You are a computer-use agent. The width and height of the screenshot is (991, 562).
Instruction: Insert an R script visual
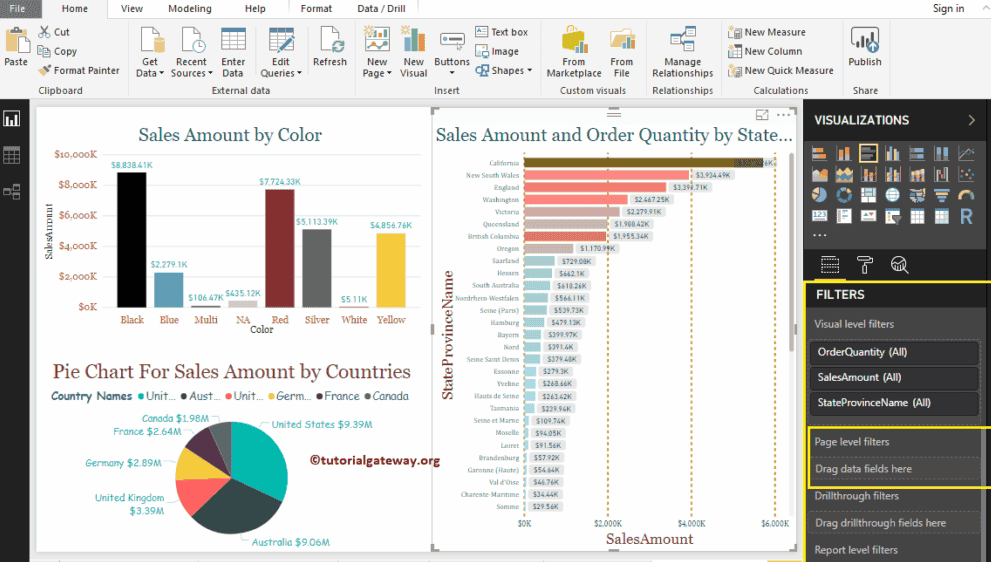(966, 216)
